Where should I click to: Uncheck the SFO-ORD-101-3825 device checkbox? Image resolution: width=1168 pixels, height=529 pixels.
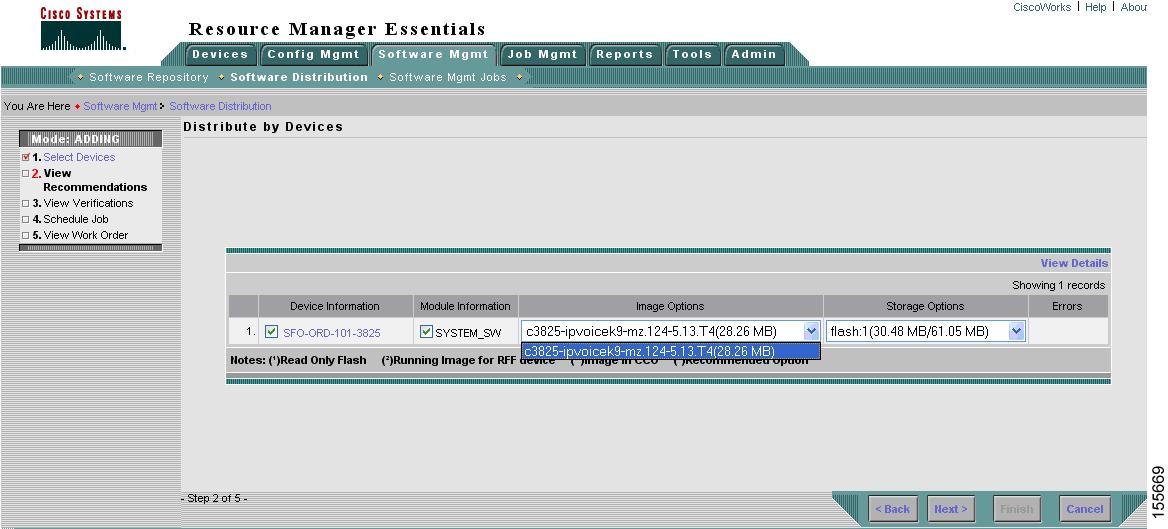tap(272, 332)
